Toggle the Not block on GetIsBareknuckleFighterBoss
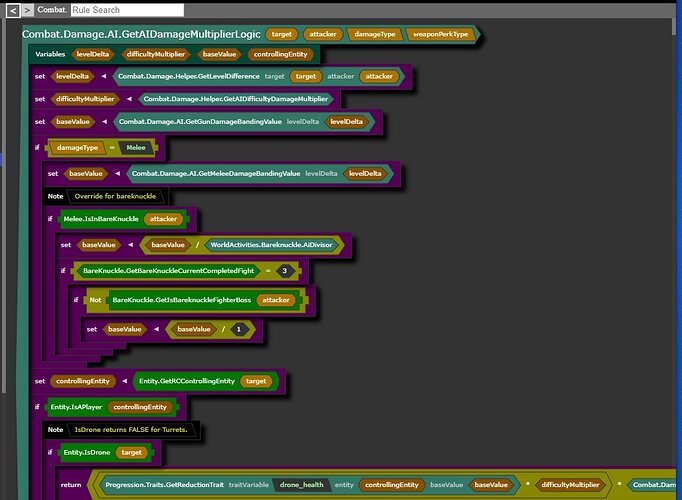682x500 pixels. click(95, 299)
